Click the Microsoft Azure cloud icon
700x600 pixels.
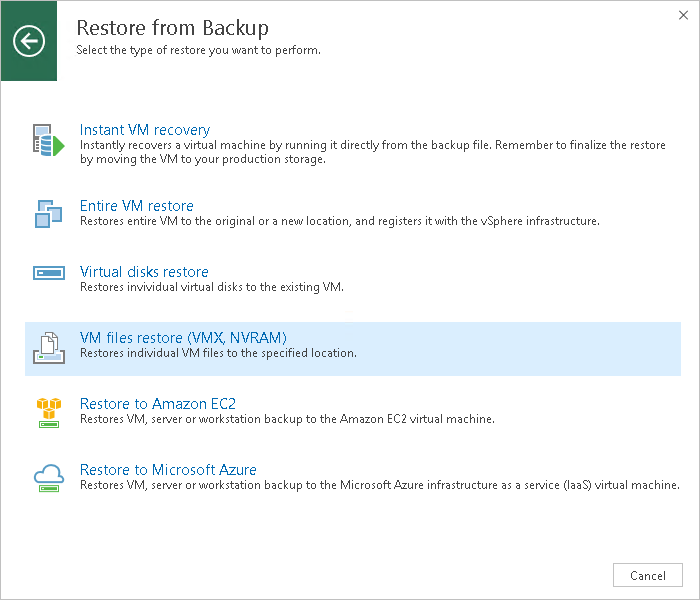point(48,476)
